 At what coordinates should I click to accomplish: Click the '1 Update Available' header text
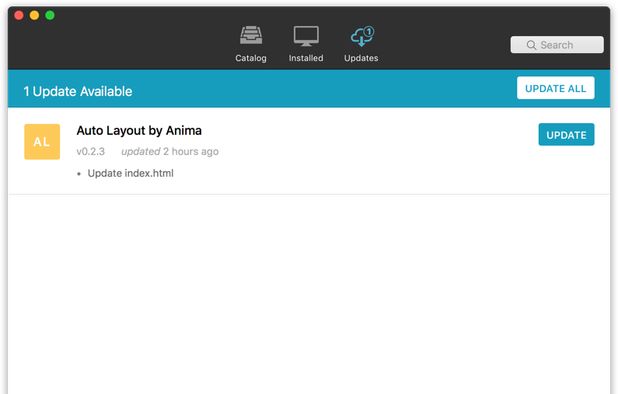[x=78, y=91]
